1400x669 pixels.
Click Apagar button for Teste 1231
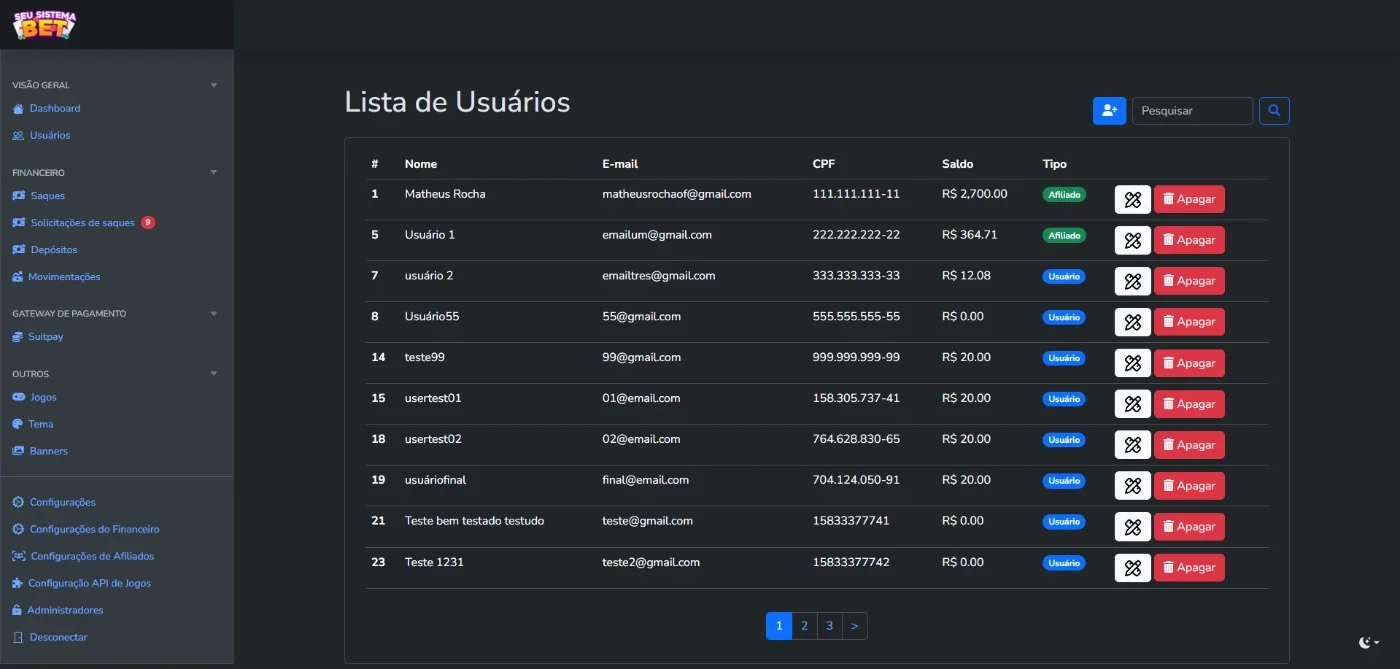point(1189,568)
